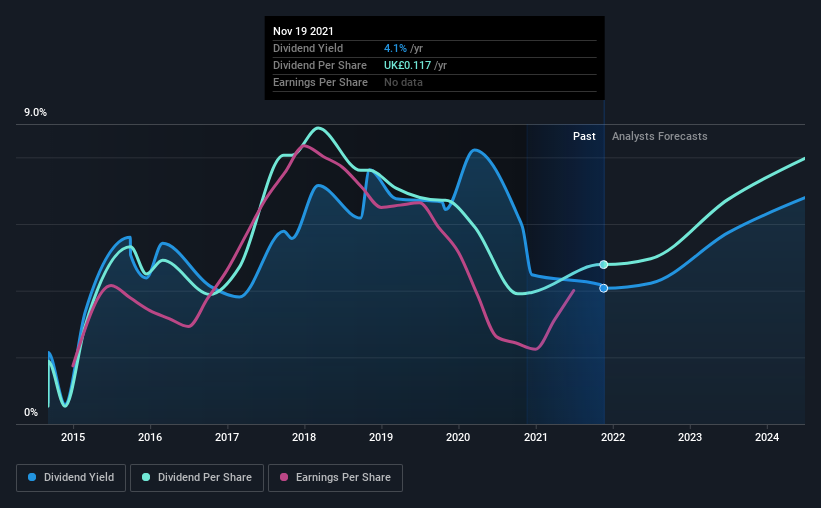Click the UK£0.117 dividend per share value
Viewport: 821px width, 508px height.
click(x=407, y=65)
